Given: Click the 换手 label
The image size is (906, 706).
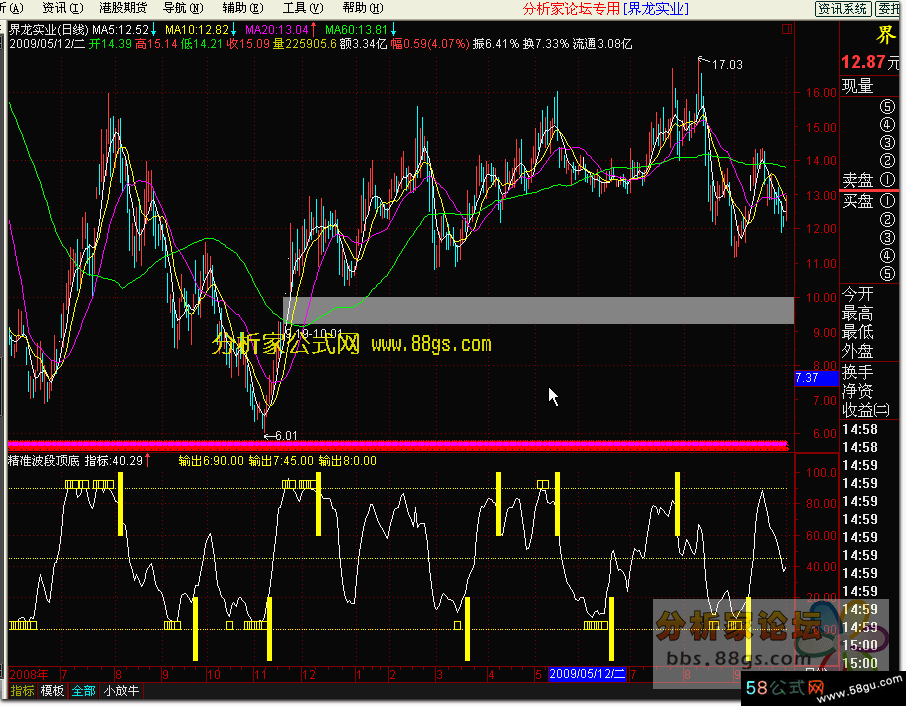Looking at the screenshot, I should [857, 371].
